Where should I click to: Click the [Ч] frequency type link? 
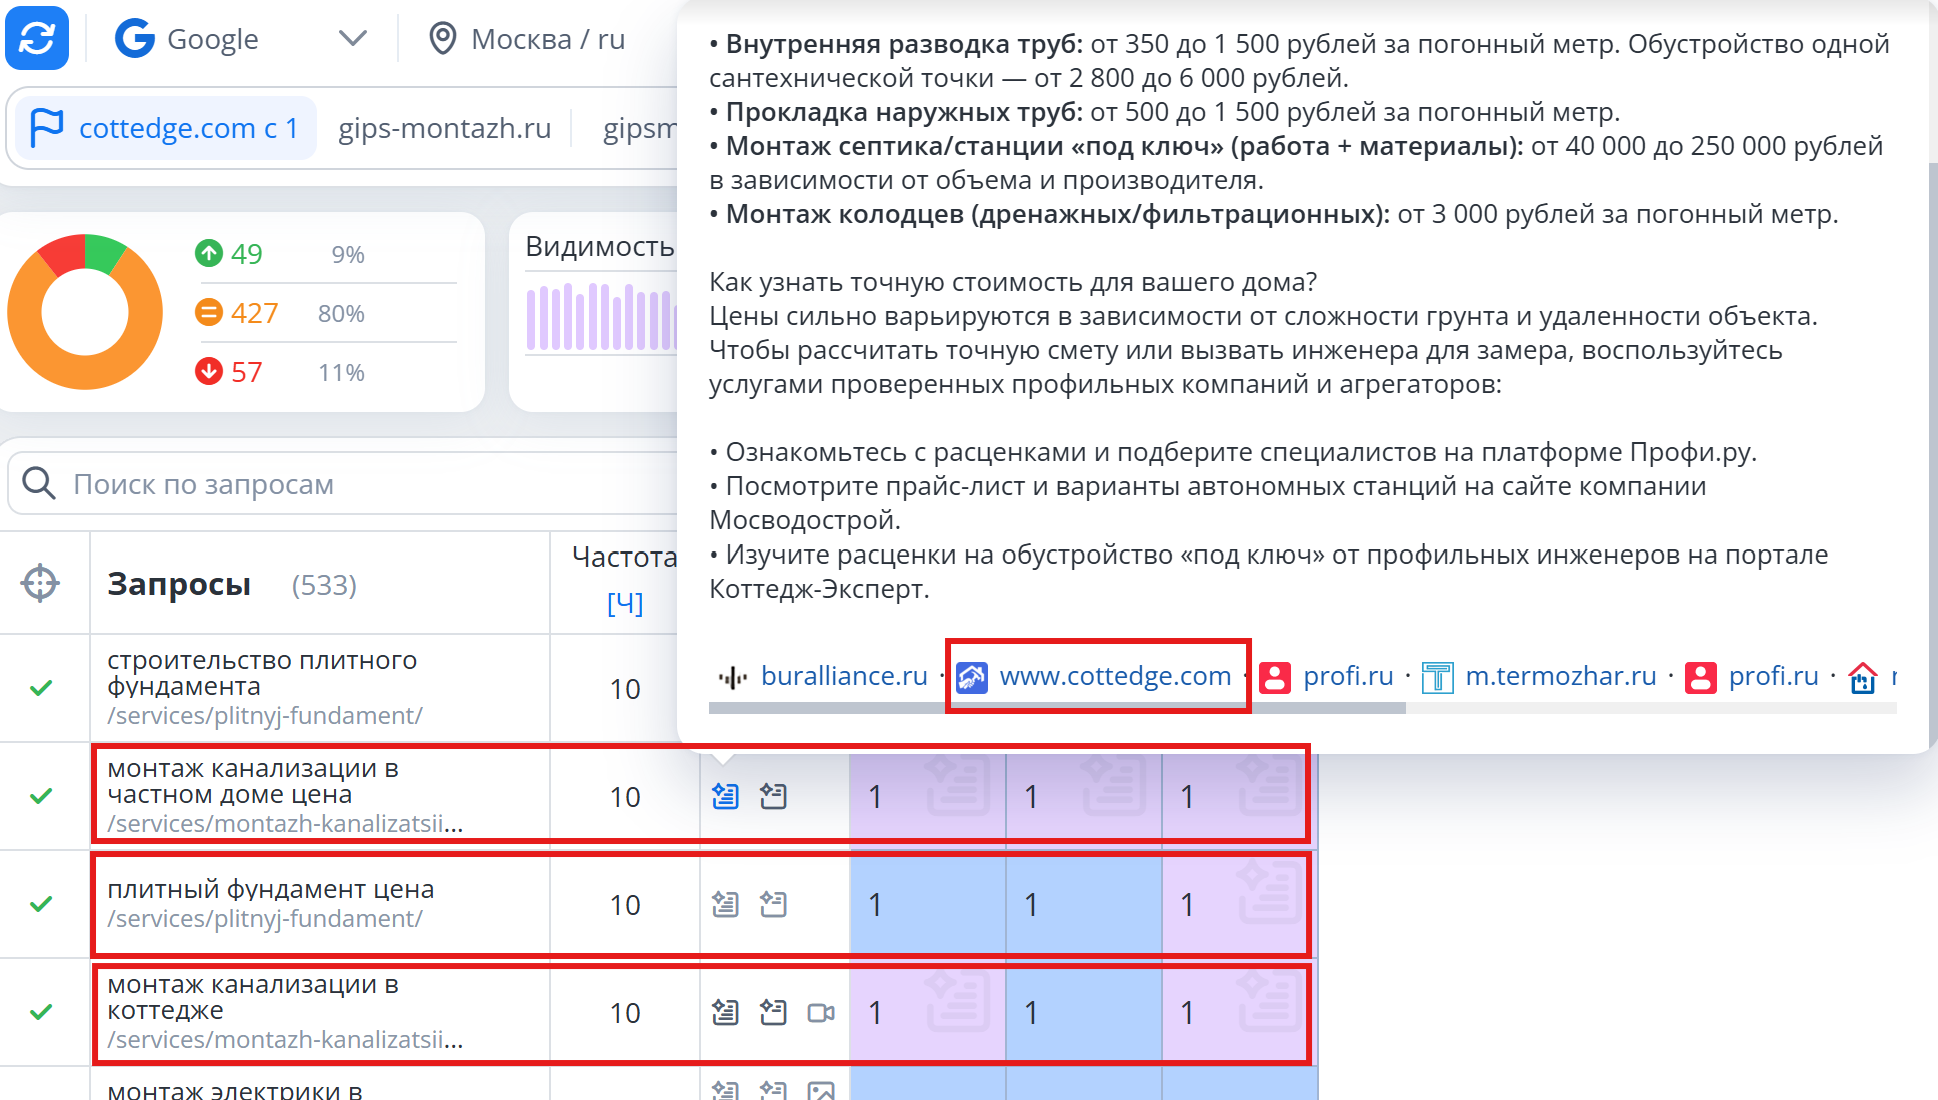coord(625,603)
